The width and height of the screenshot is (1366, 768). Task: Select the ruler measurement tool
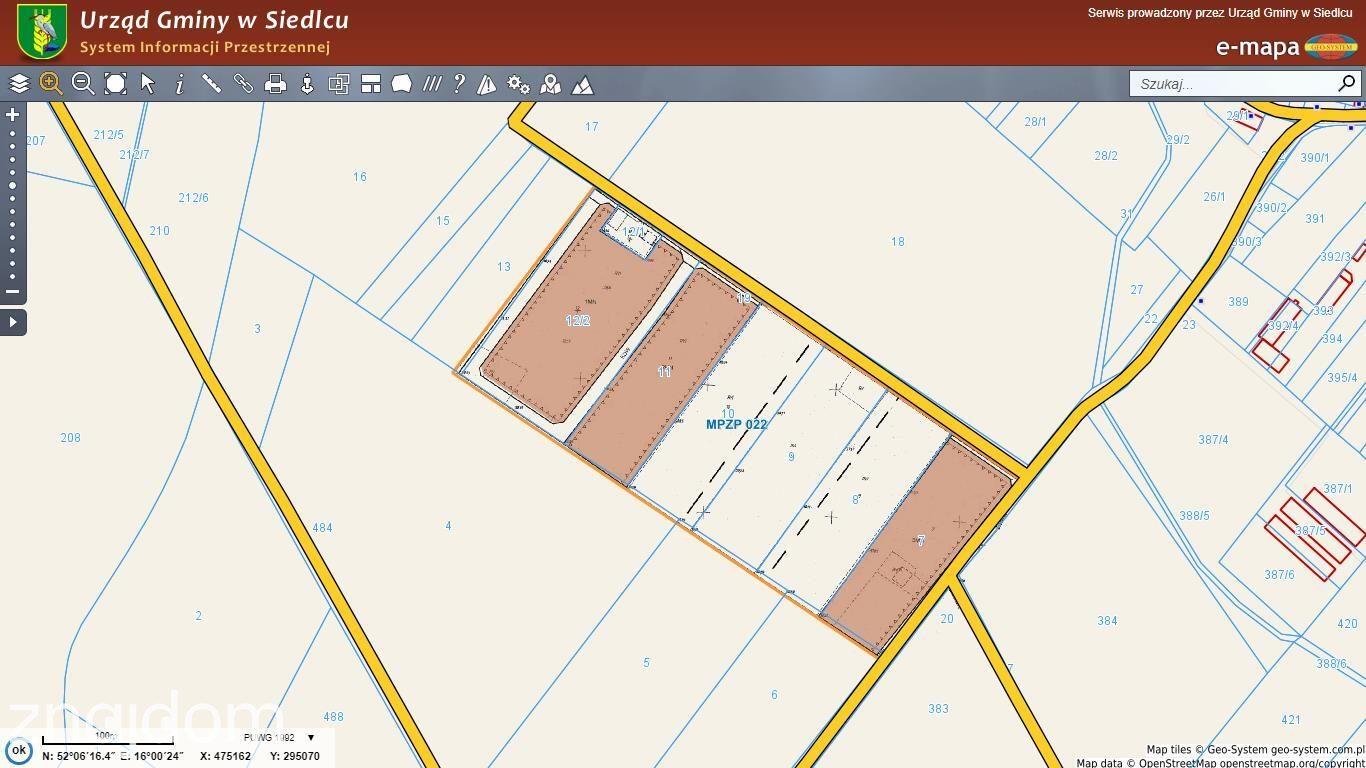(211, 84)
